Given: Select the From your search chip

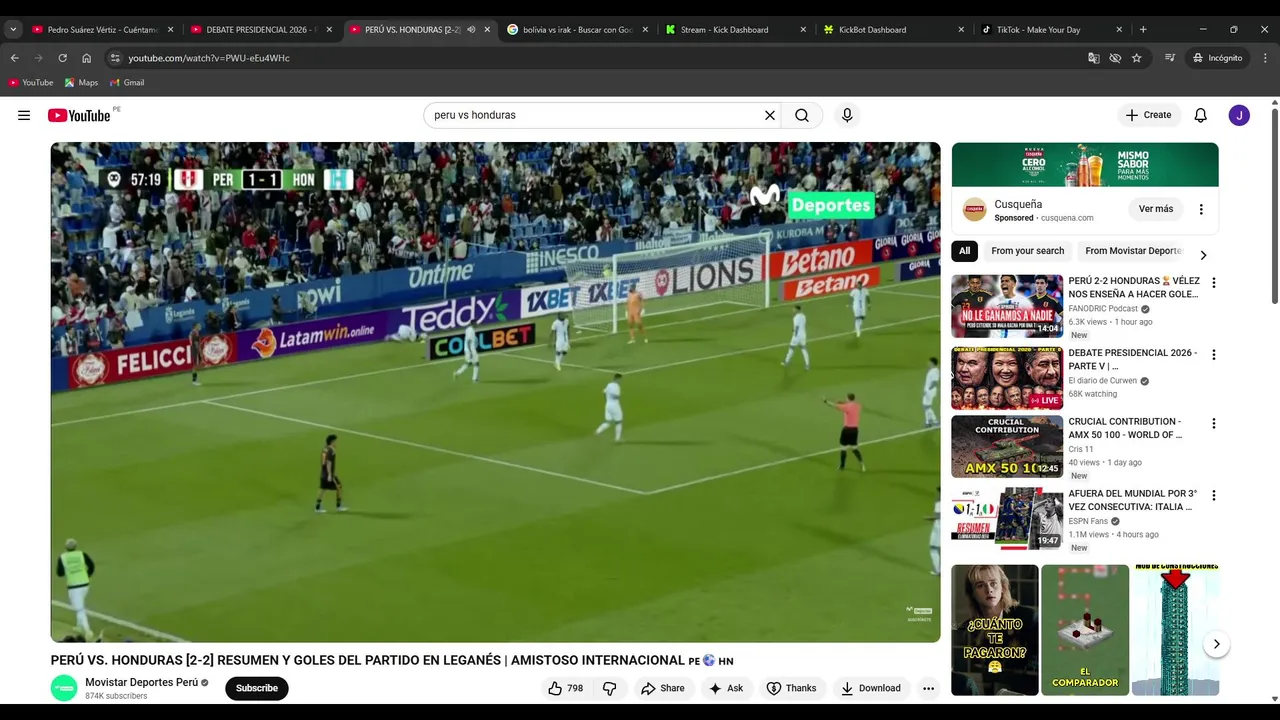Looking at the screenshot, I should click(x=1027, y=251).
